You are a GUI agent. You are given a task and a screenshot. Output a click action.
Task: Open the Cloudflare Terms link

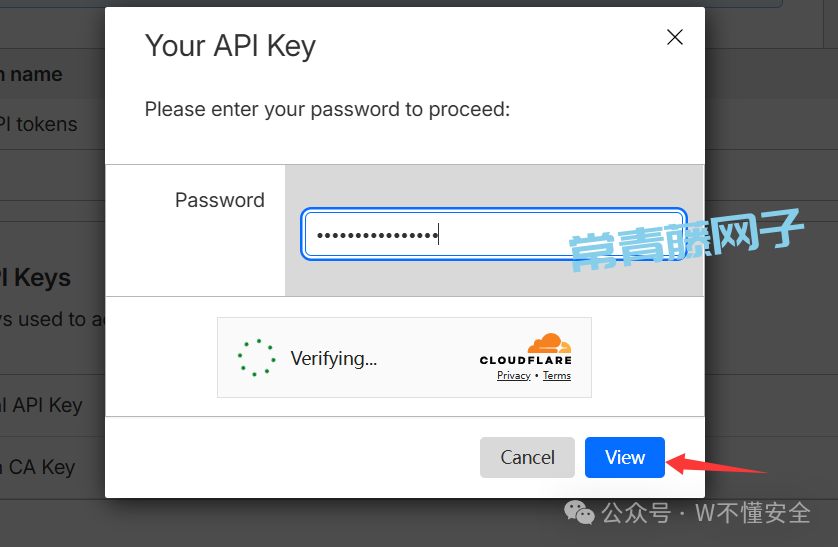click(557, 376)
